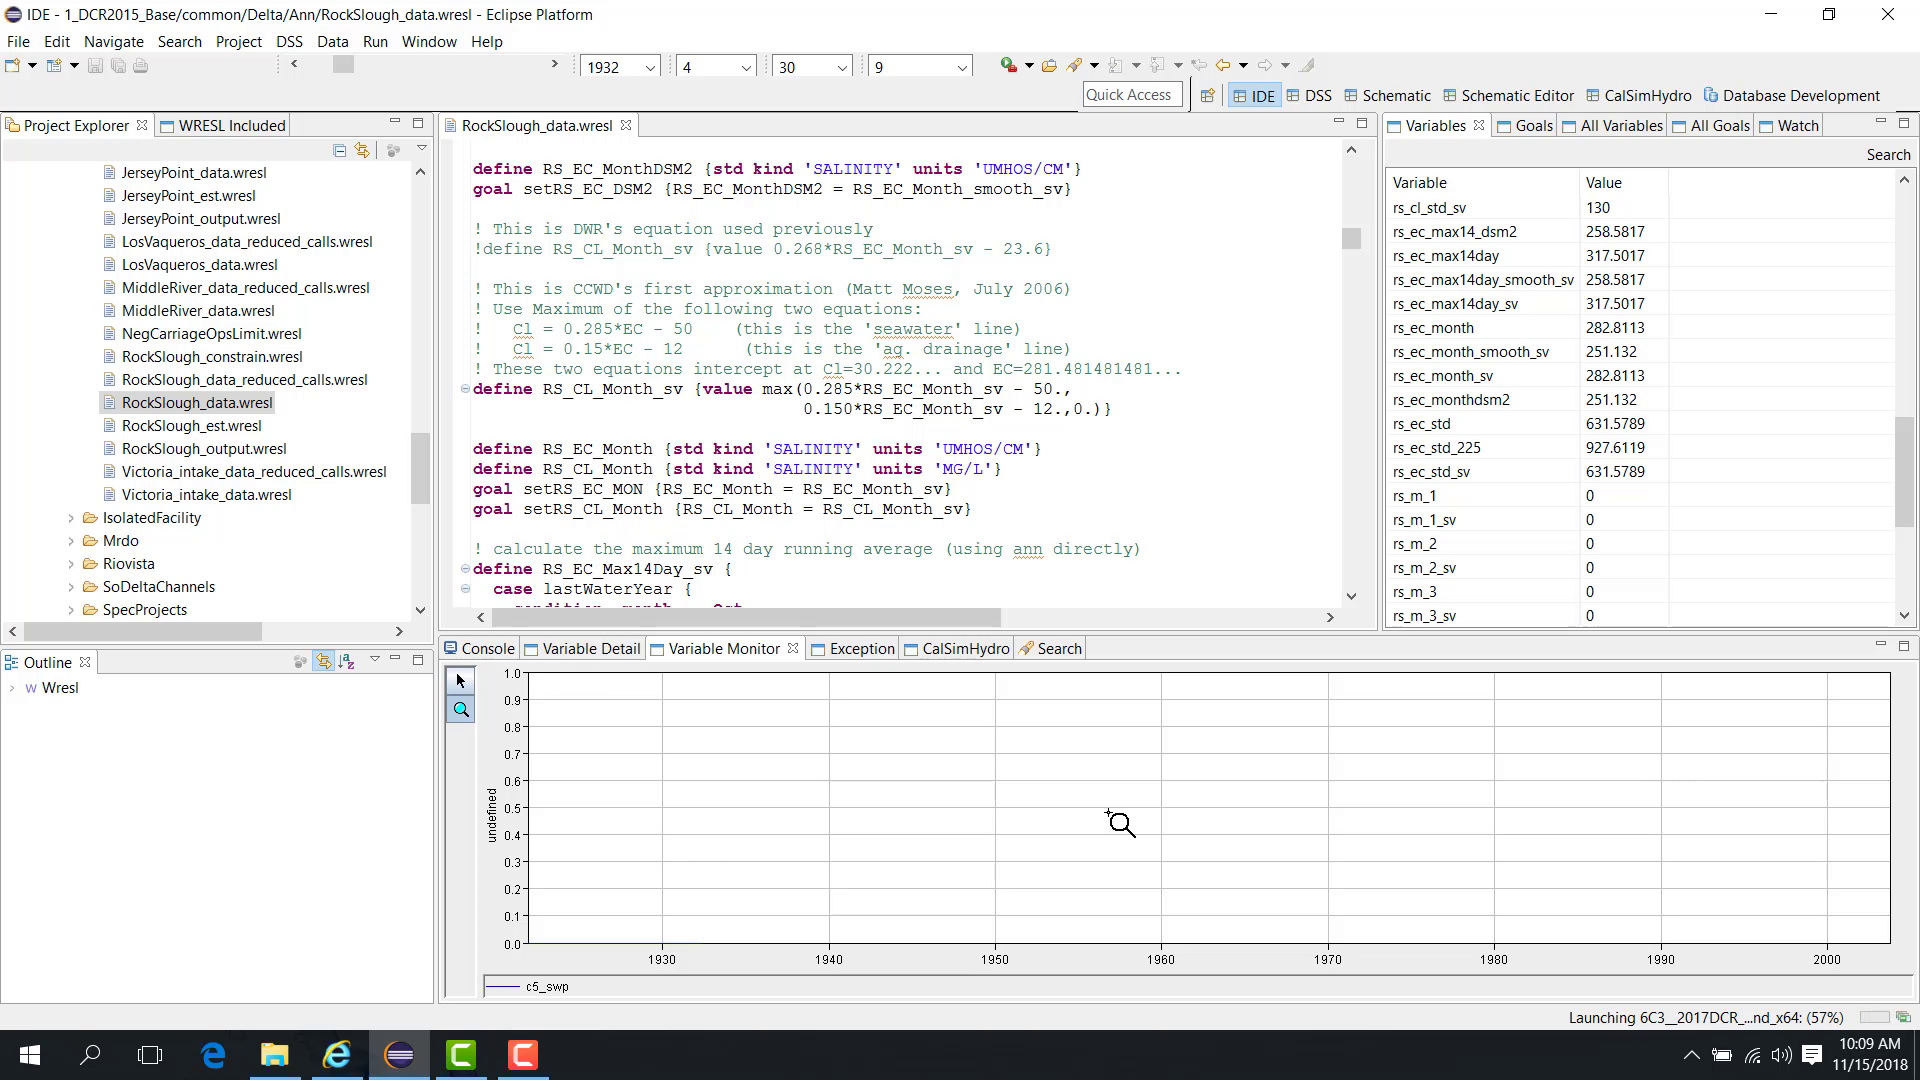Close the Variables view tab

[1478, 125]
